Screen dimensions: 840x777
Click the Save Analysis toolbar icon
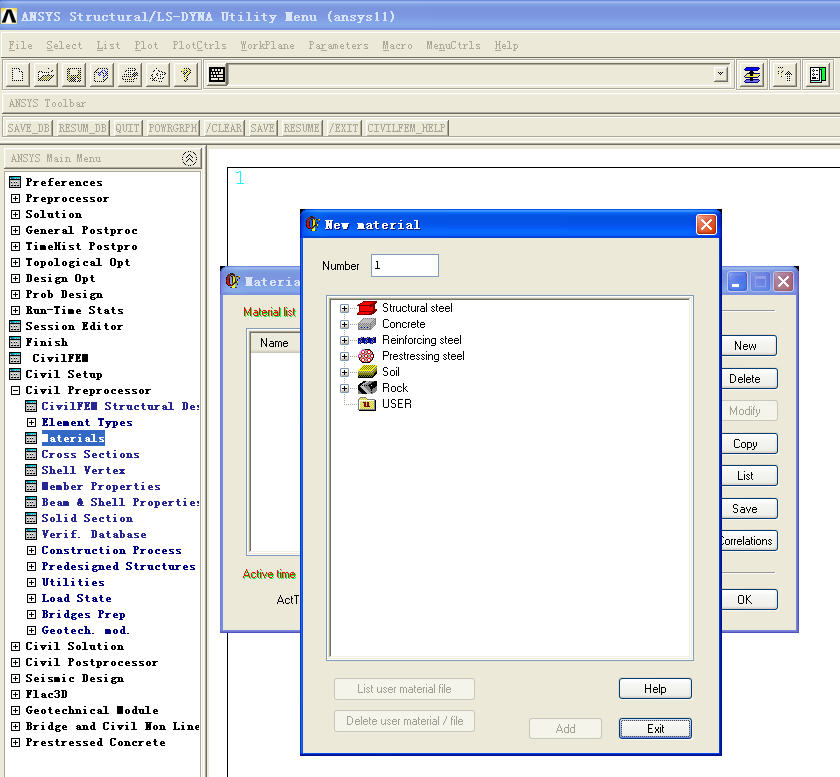(73, 74)
